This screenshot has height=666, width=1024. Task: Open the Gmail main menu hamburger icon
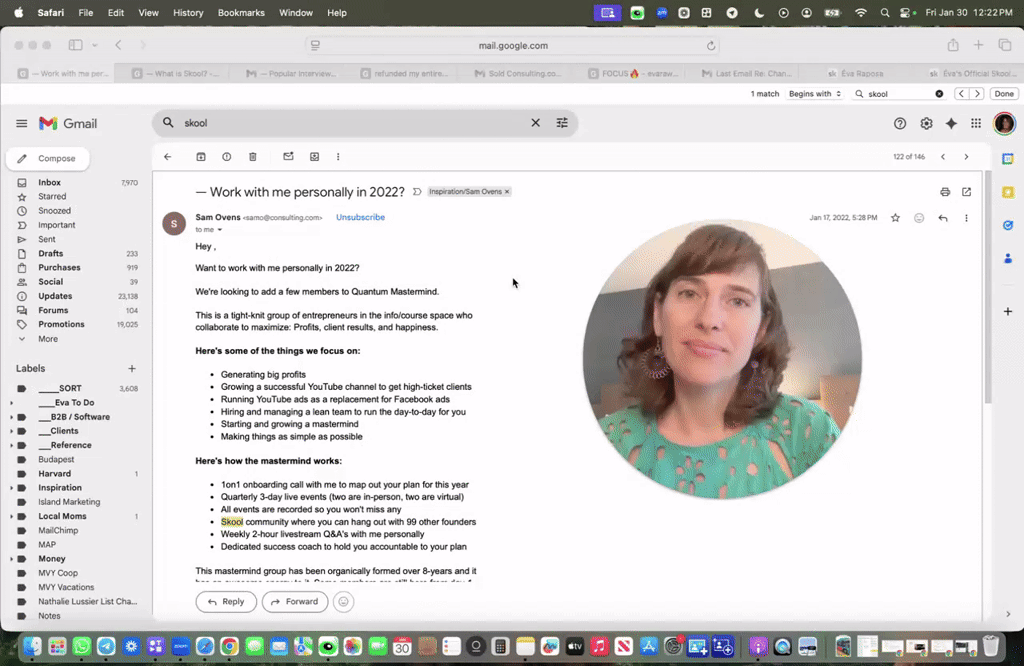coord(22,123)
